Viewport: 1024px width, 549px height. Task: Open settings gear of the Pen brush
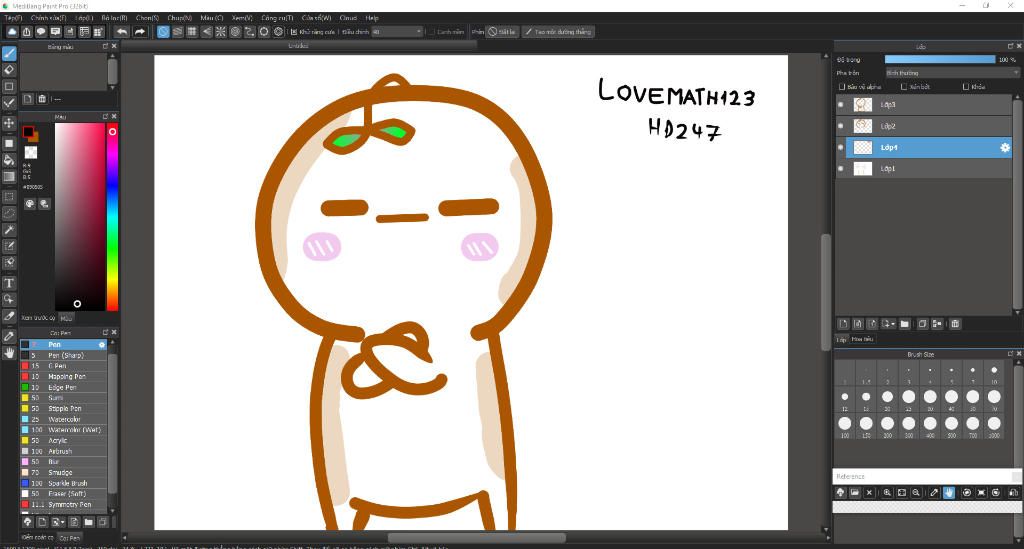(102, 345)
